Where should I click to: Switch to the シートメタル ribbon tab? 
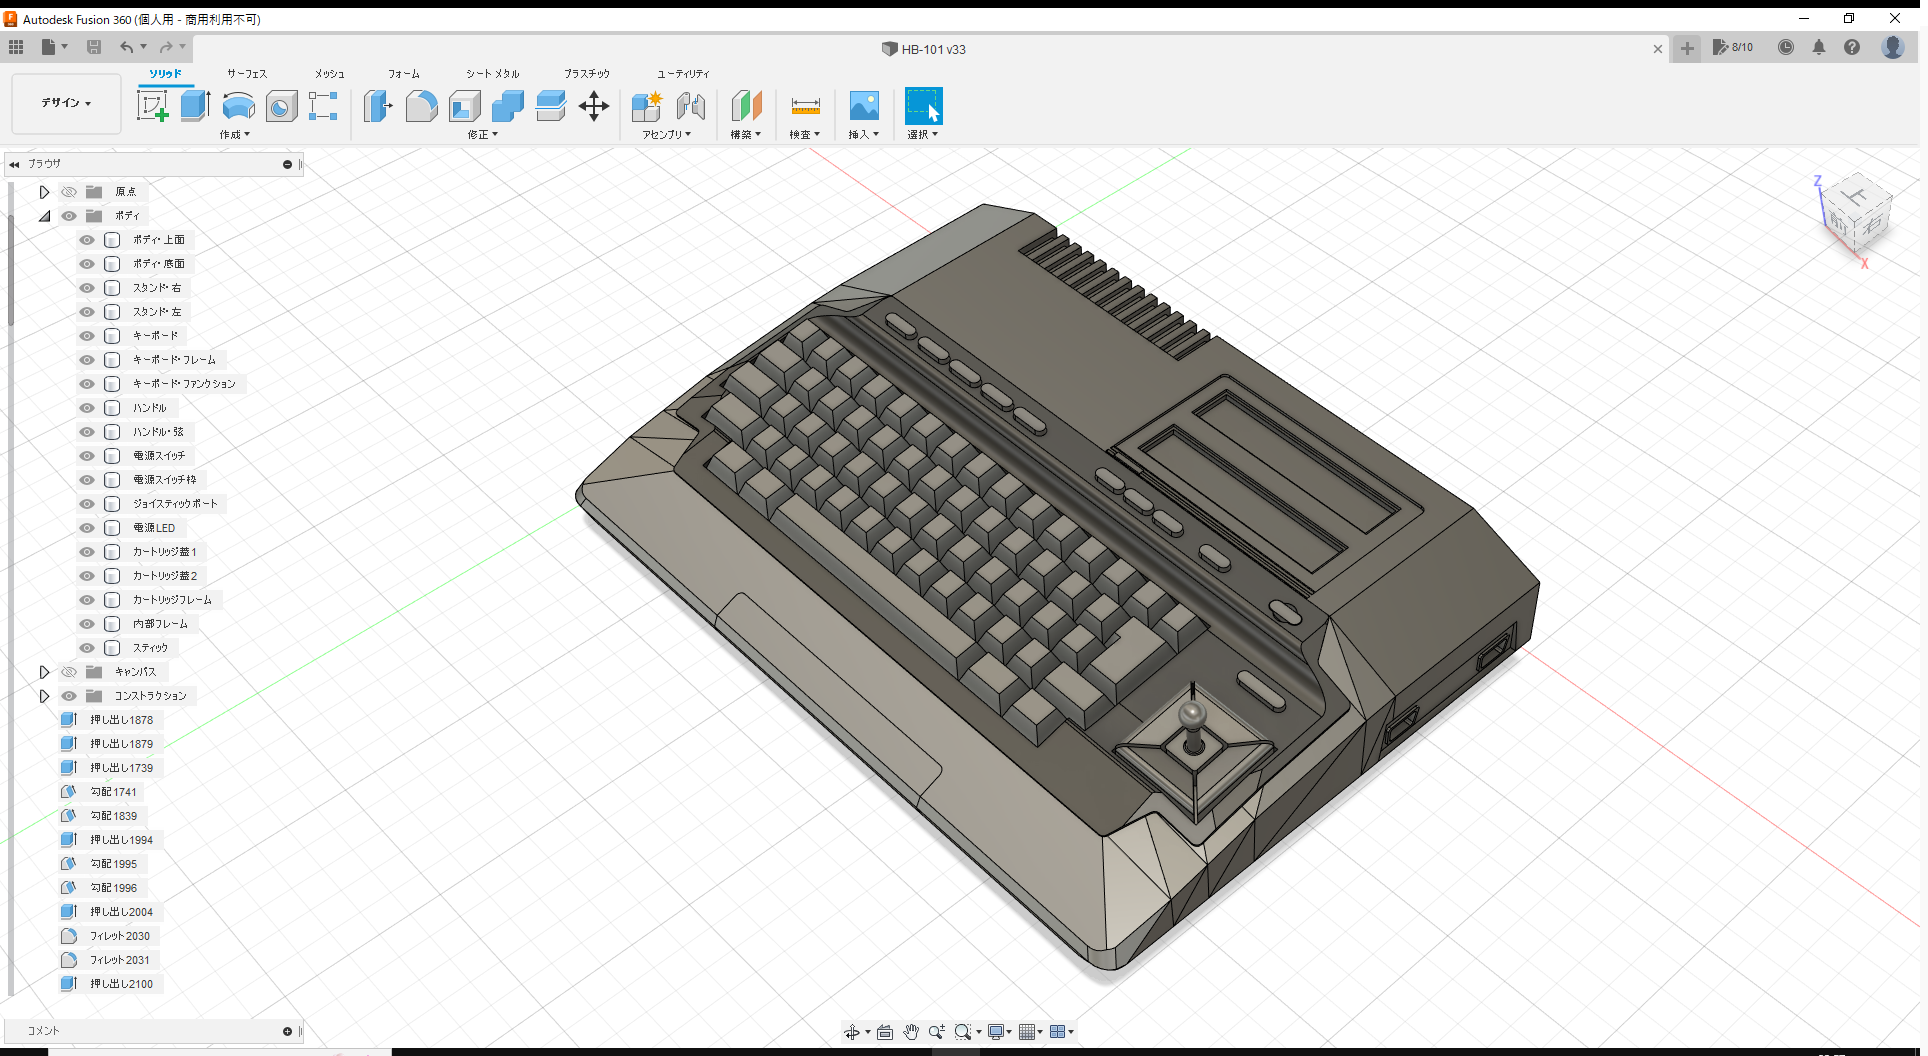point(491,73)
